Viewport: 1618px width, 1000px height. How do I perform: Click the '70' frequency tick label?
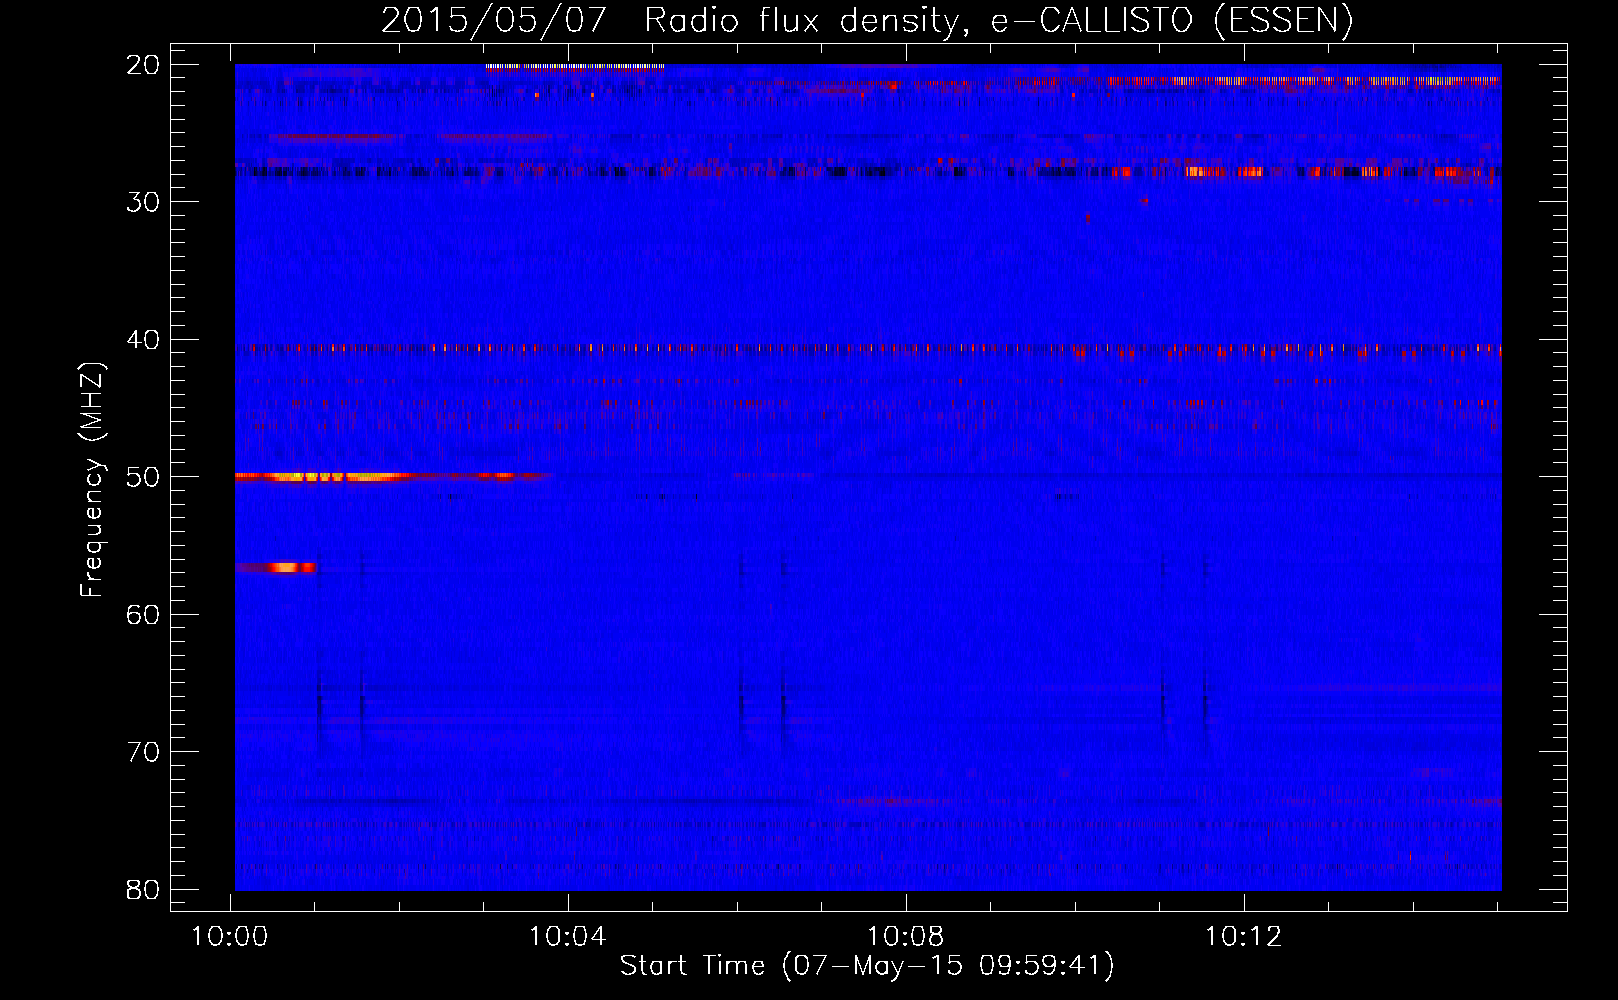coord(143,752)
